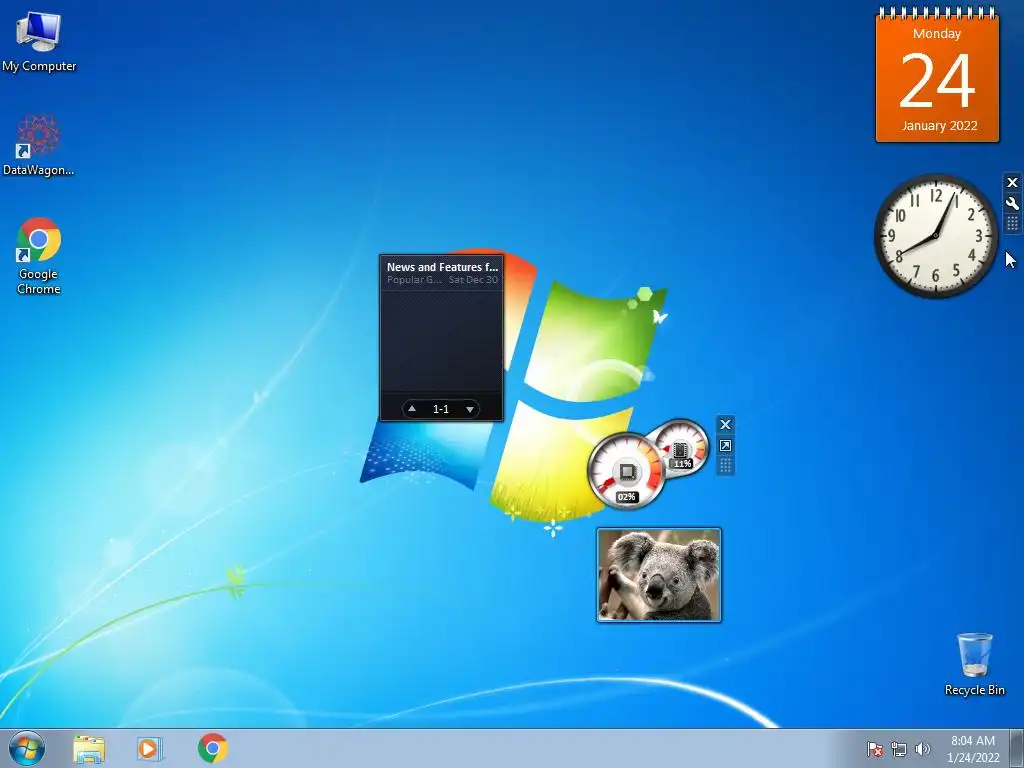Click the Show desktop strip
Screen dimensions: 1024x768
(1017, 748)
